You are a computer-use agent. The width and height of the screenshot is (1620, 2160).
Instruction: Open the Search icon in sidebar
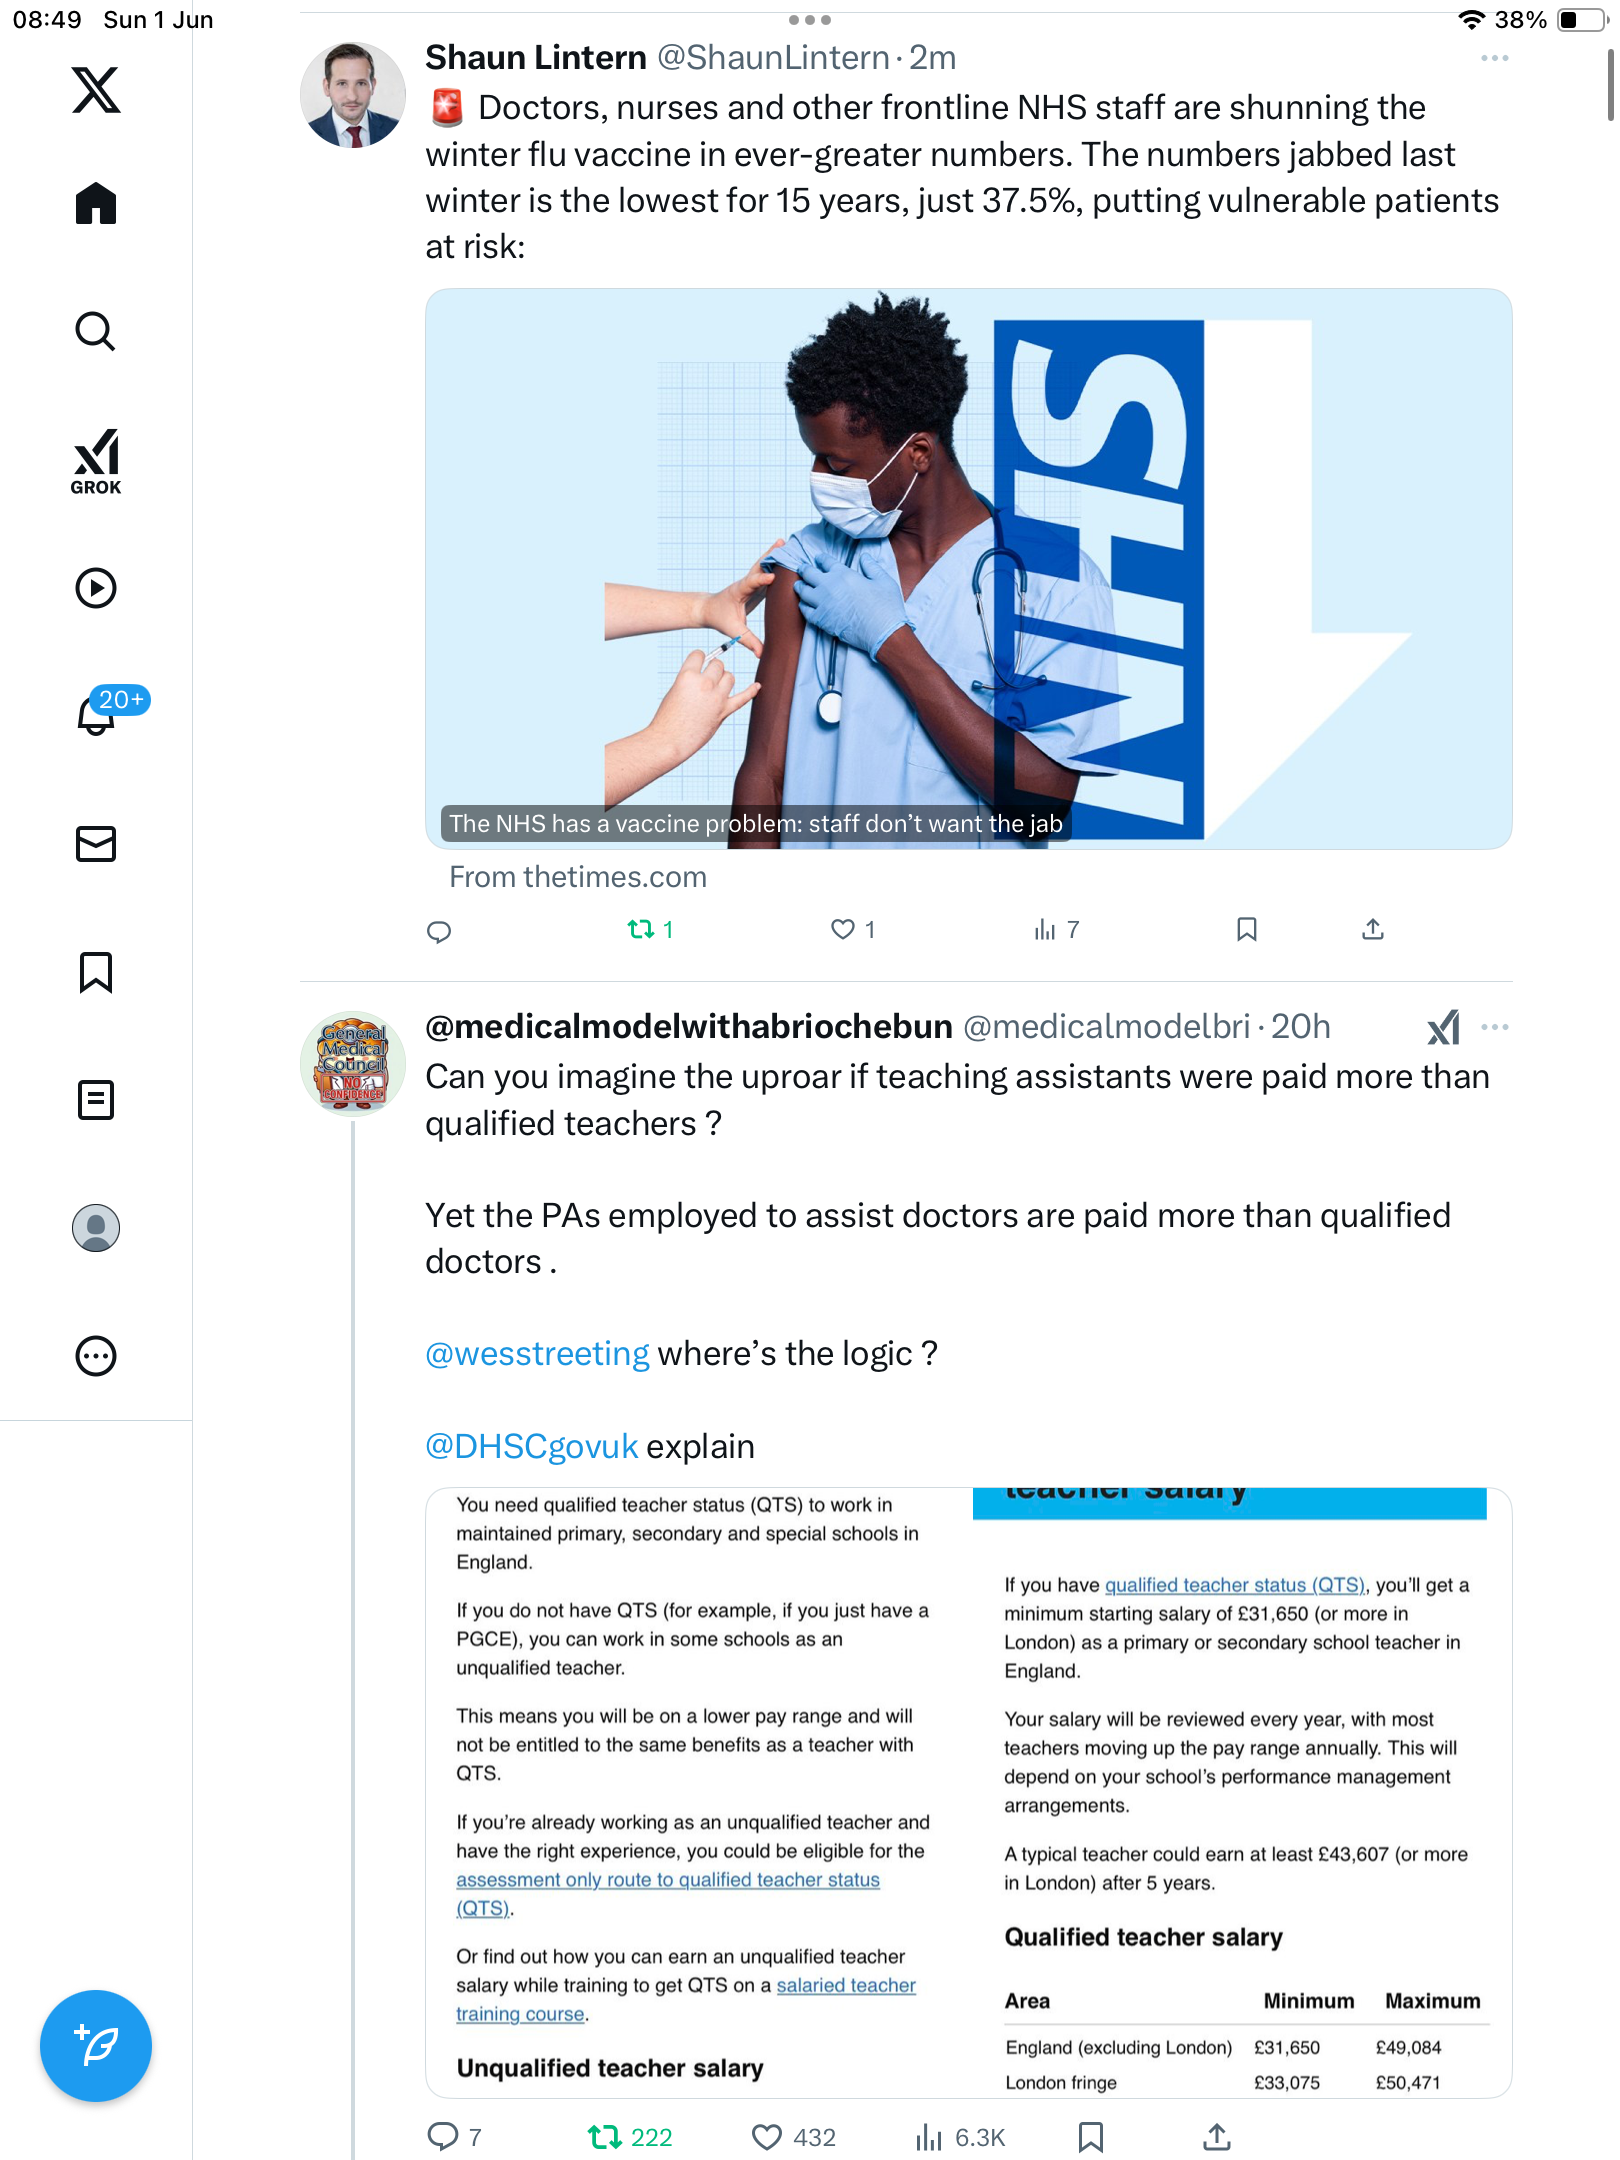(96, 331)
